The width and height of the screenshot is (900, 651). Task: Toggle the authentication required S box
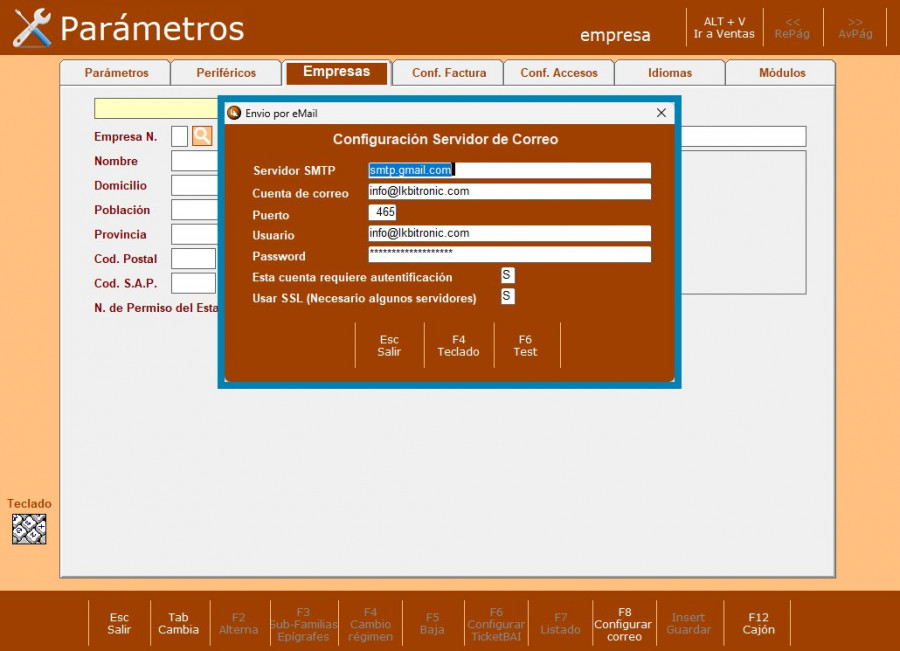(x=507, y=276)
